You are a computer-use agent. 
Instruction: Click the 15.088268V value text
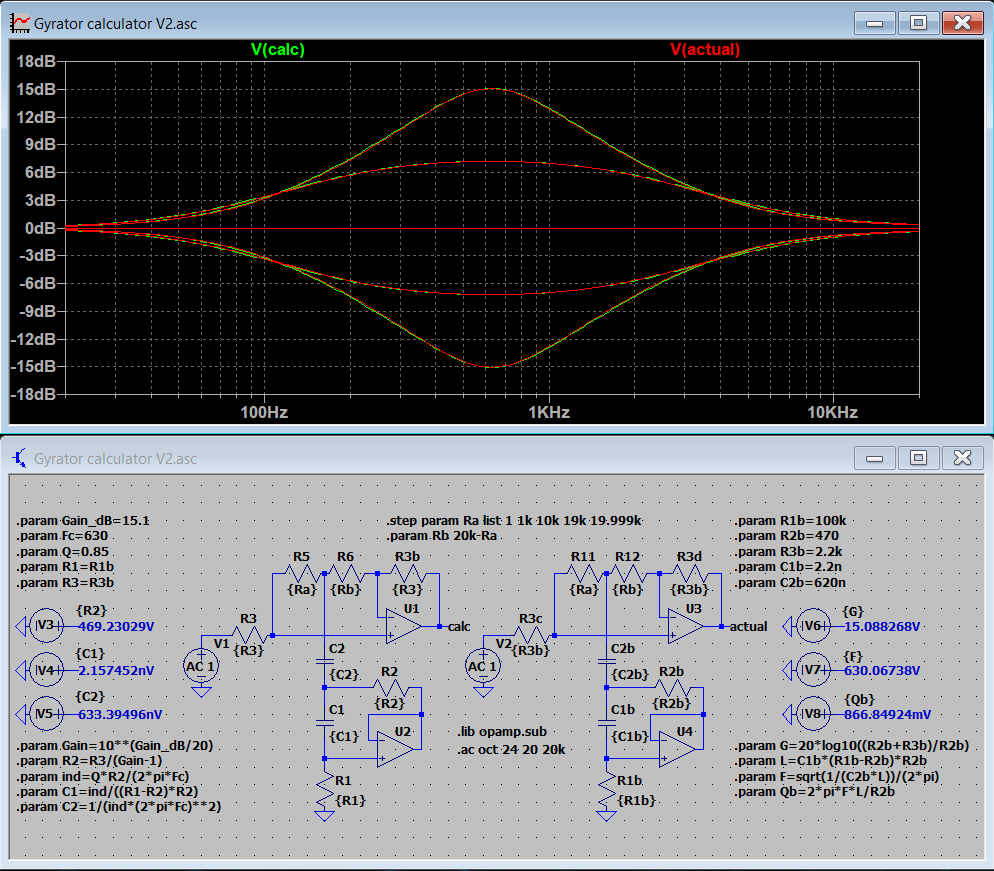pos(882,627)
